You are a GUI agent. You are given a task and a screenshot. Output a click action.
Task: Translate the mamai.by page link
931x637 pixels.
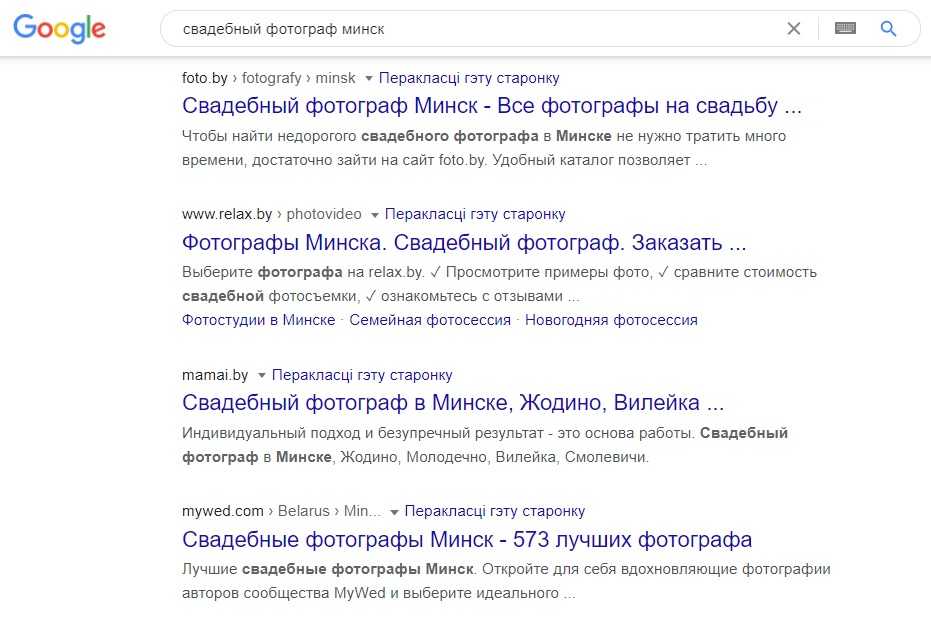click(x=362, y=375)
